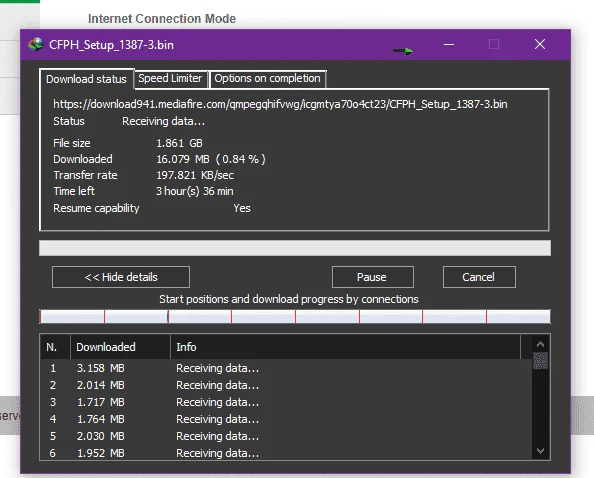
Task: Click the IDM globe icon in title bar
Action: [x=36, y=45]
